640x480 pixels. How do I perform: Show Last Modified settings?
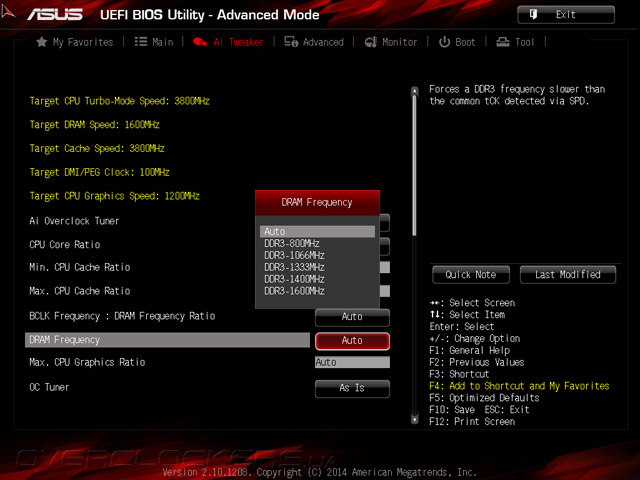tap(568, 275)
